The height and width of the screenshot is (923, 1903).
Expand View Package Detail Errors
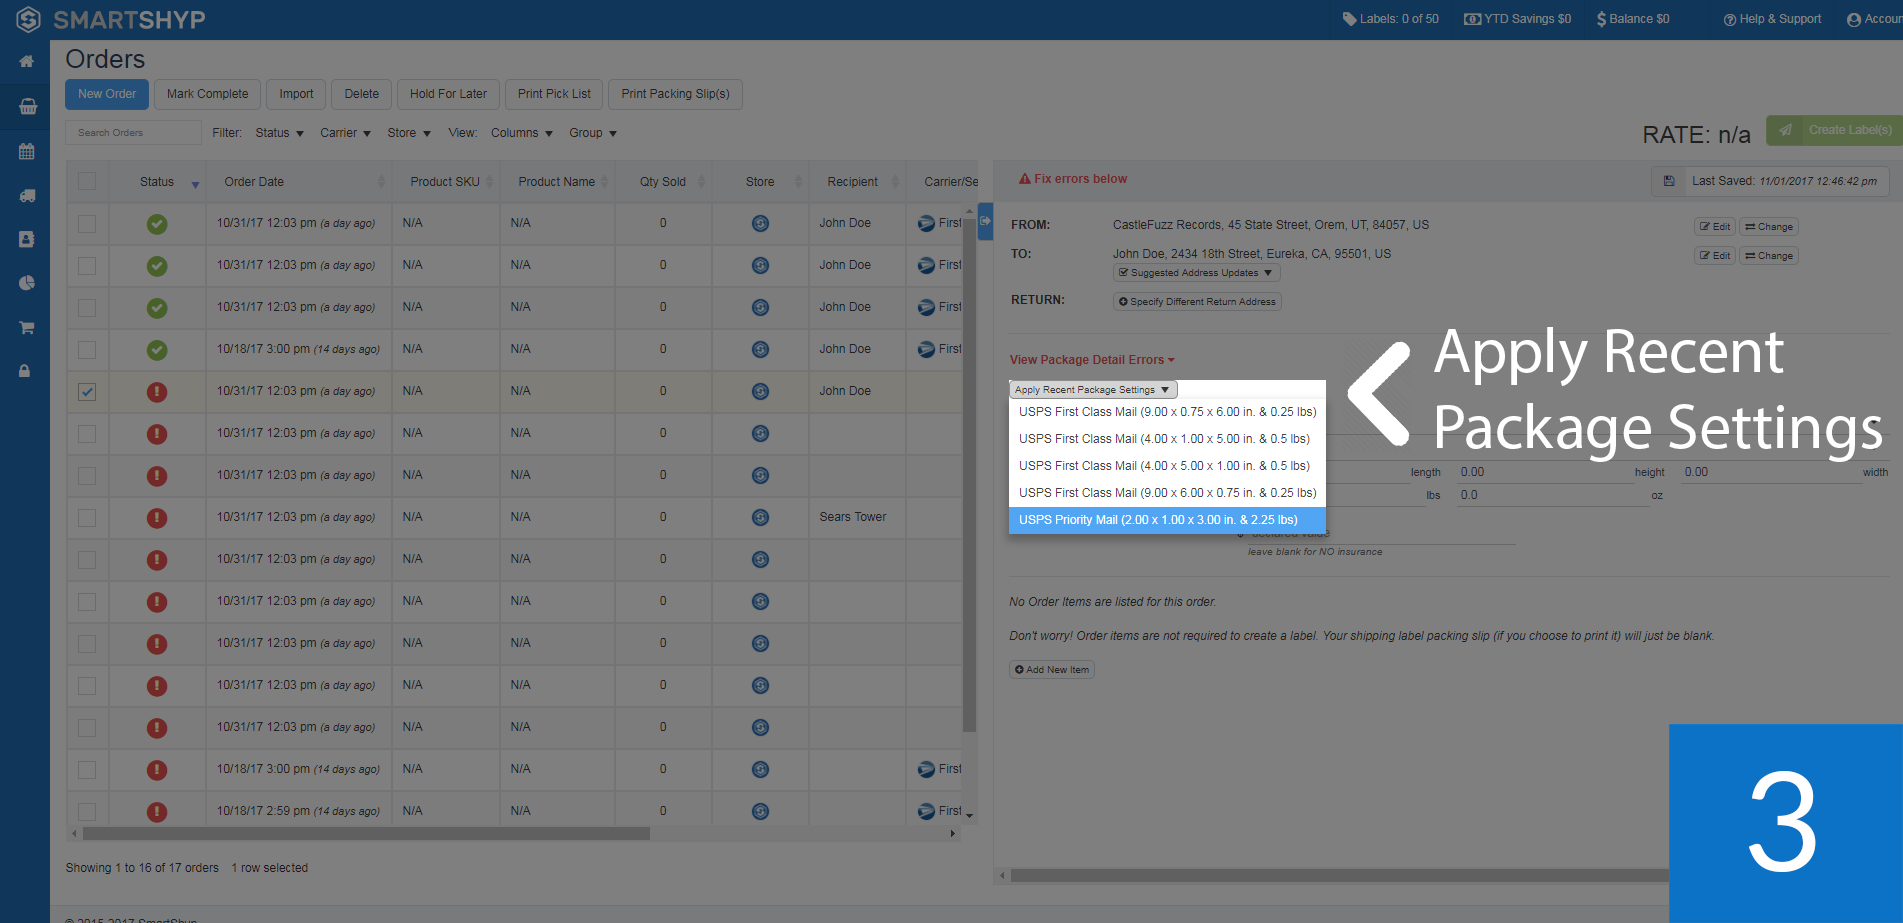[1092, 360]
